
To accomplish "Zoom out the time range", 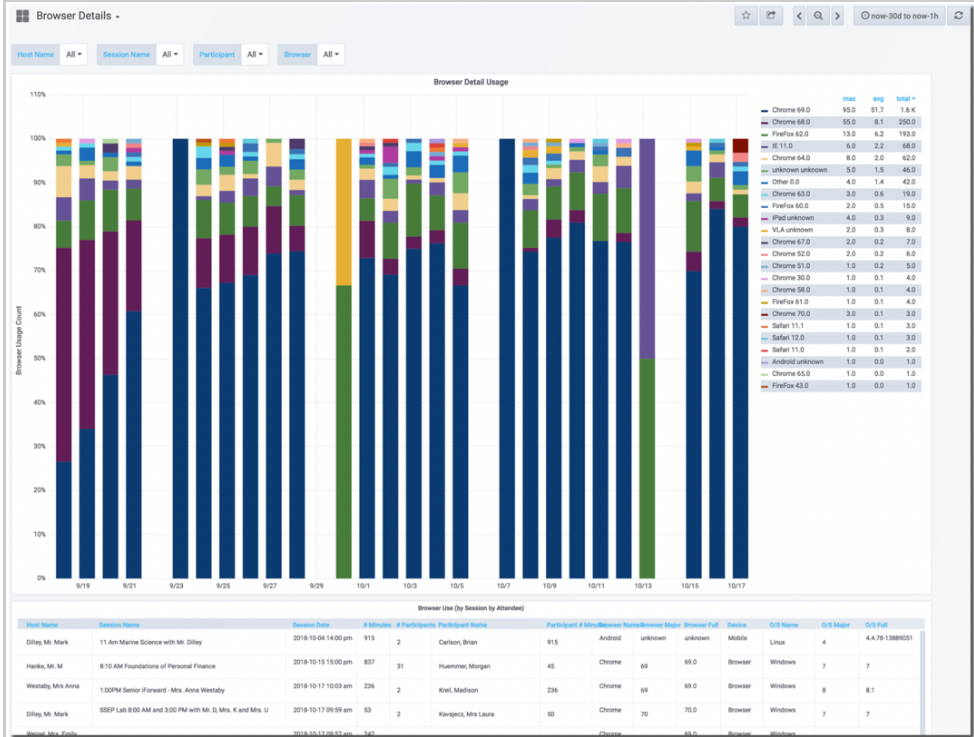I will [x=818, y=16].
